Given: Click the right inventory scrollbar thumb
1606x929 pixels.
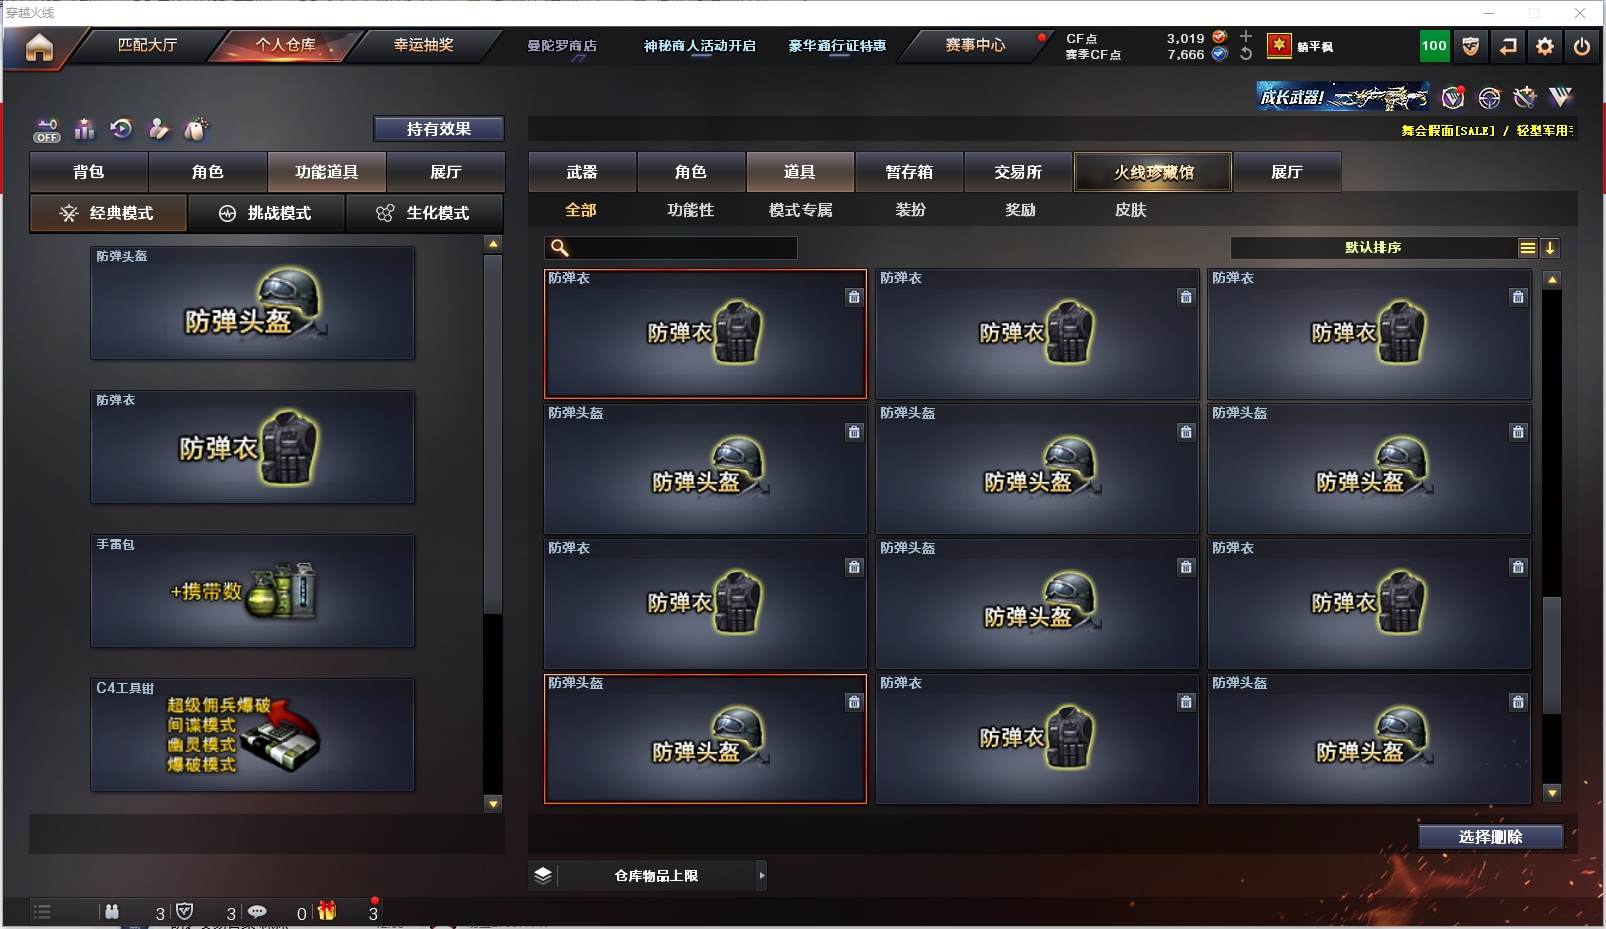Looking at the screenshot, I should click(x=1552, y=655).
